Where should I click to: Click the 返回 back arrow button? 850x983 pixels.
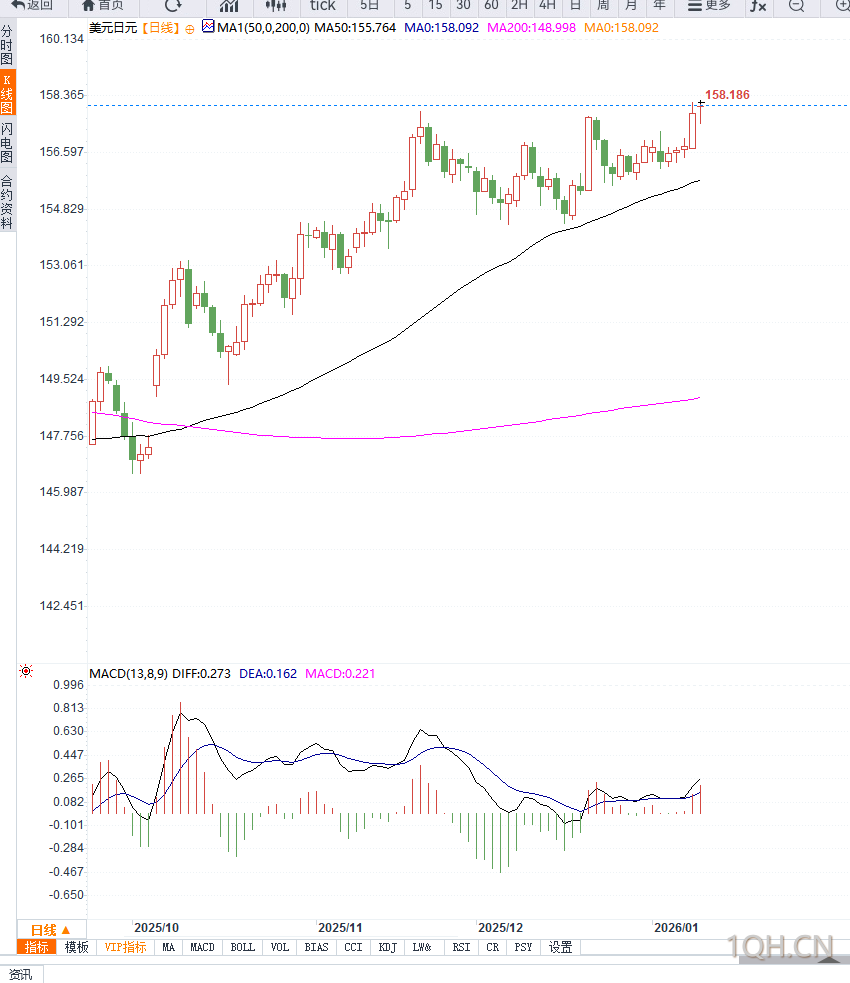coord(31,5)
